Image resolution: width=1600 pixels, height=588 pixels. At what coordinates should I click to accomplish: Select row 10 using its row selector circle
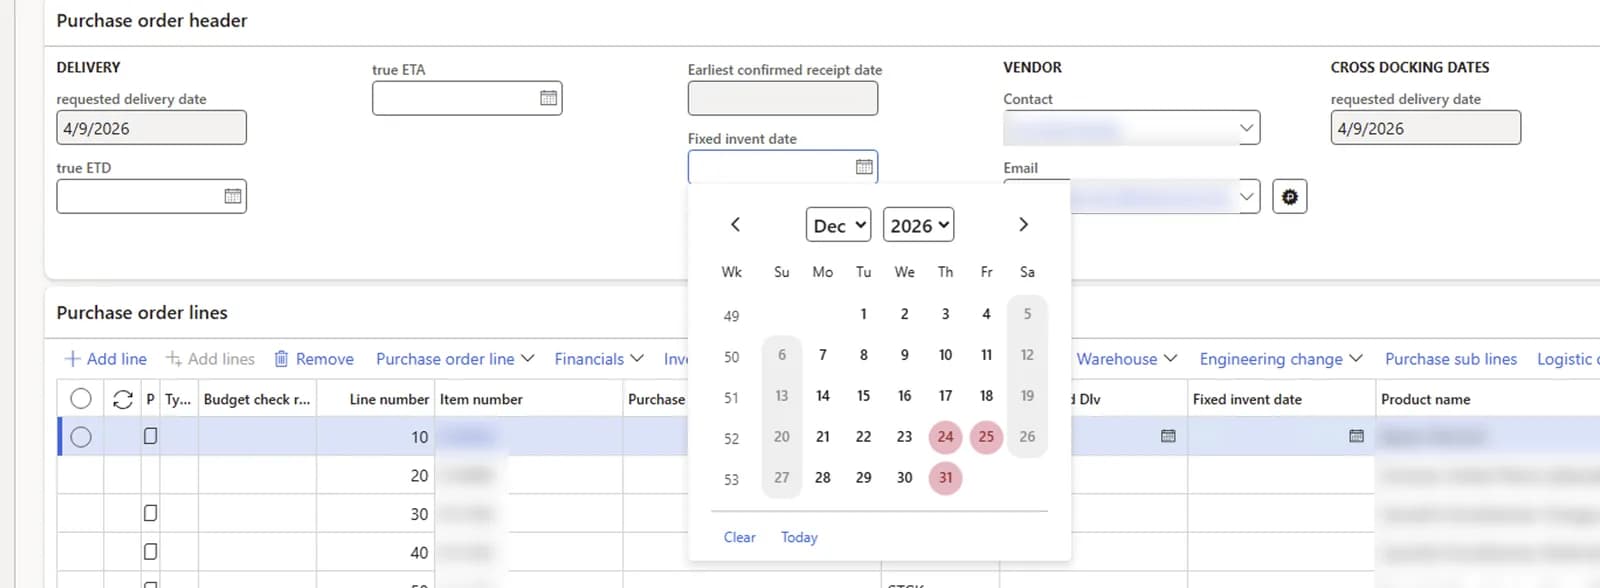click(x=81, y=437)
